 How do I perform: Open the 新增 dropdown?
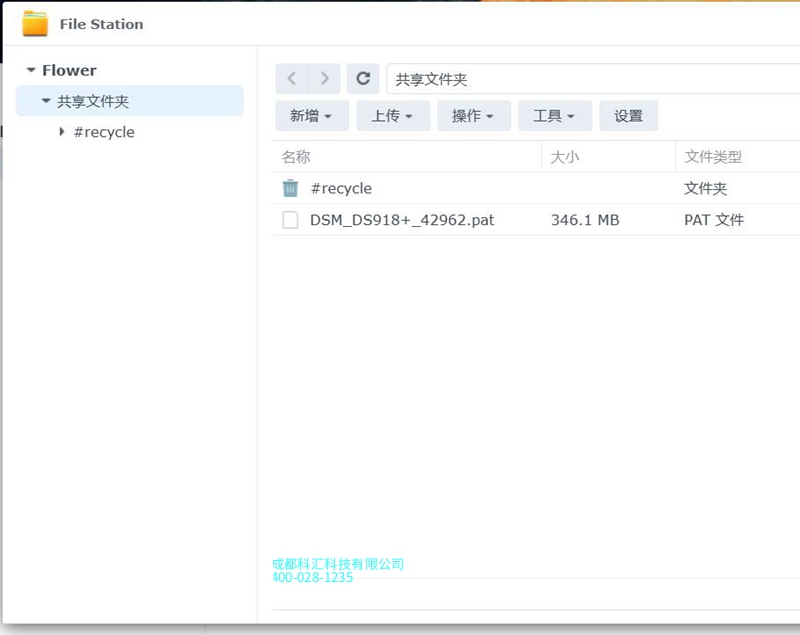(312, 116)
